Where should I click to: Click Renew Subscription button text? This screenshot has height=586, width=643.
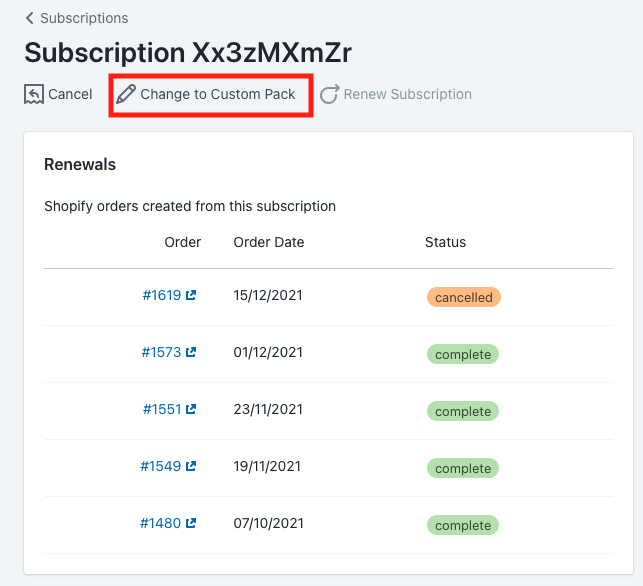coord(408,94)
